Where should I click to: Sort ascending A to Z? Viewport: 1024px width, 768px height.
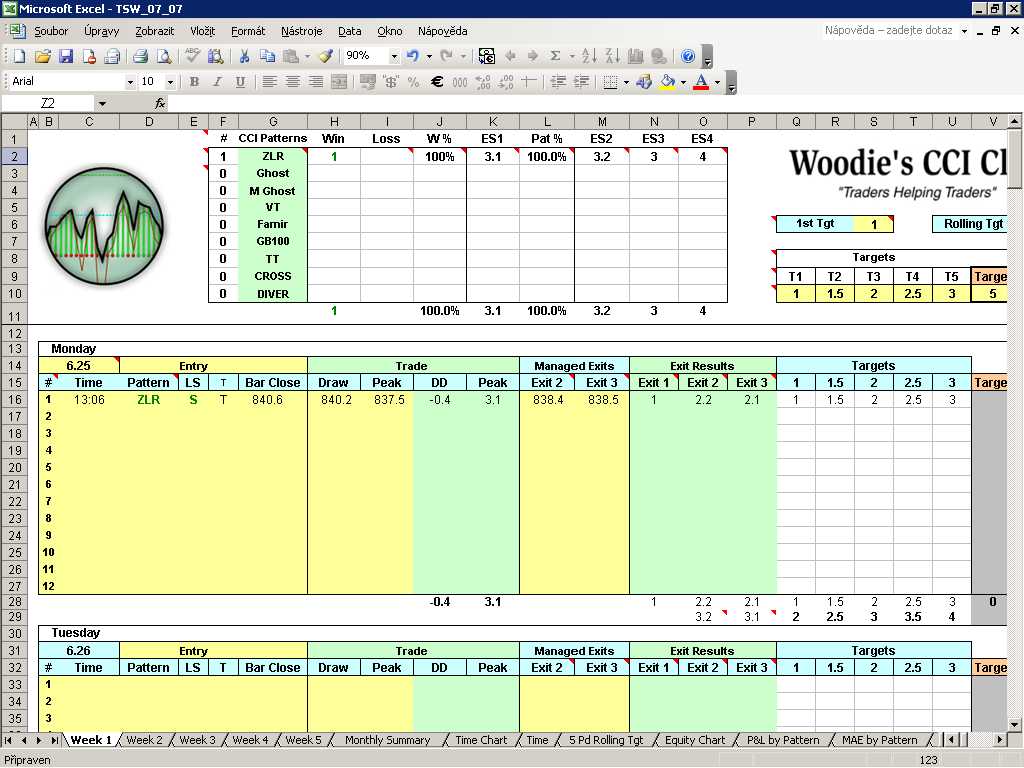coord(588,56)
